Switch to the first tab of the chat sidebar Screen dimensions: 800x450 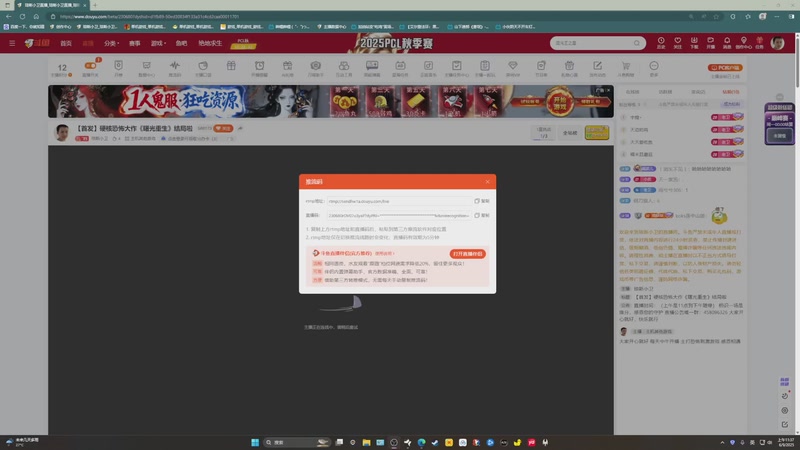[632, 92]
